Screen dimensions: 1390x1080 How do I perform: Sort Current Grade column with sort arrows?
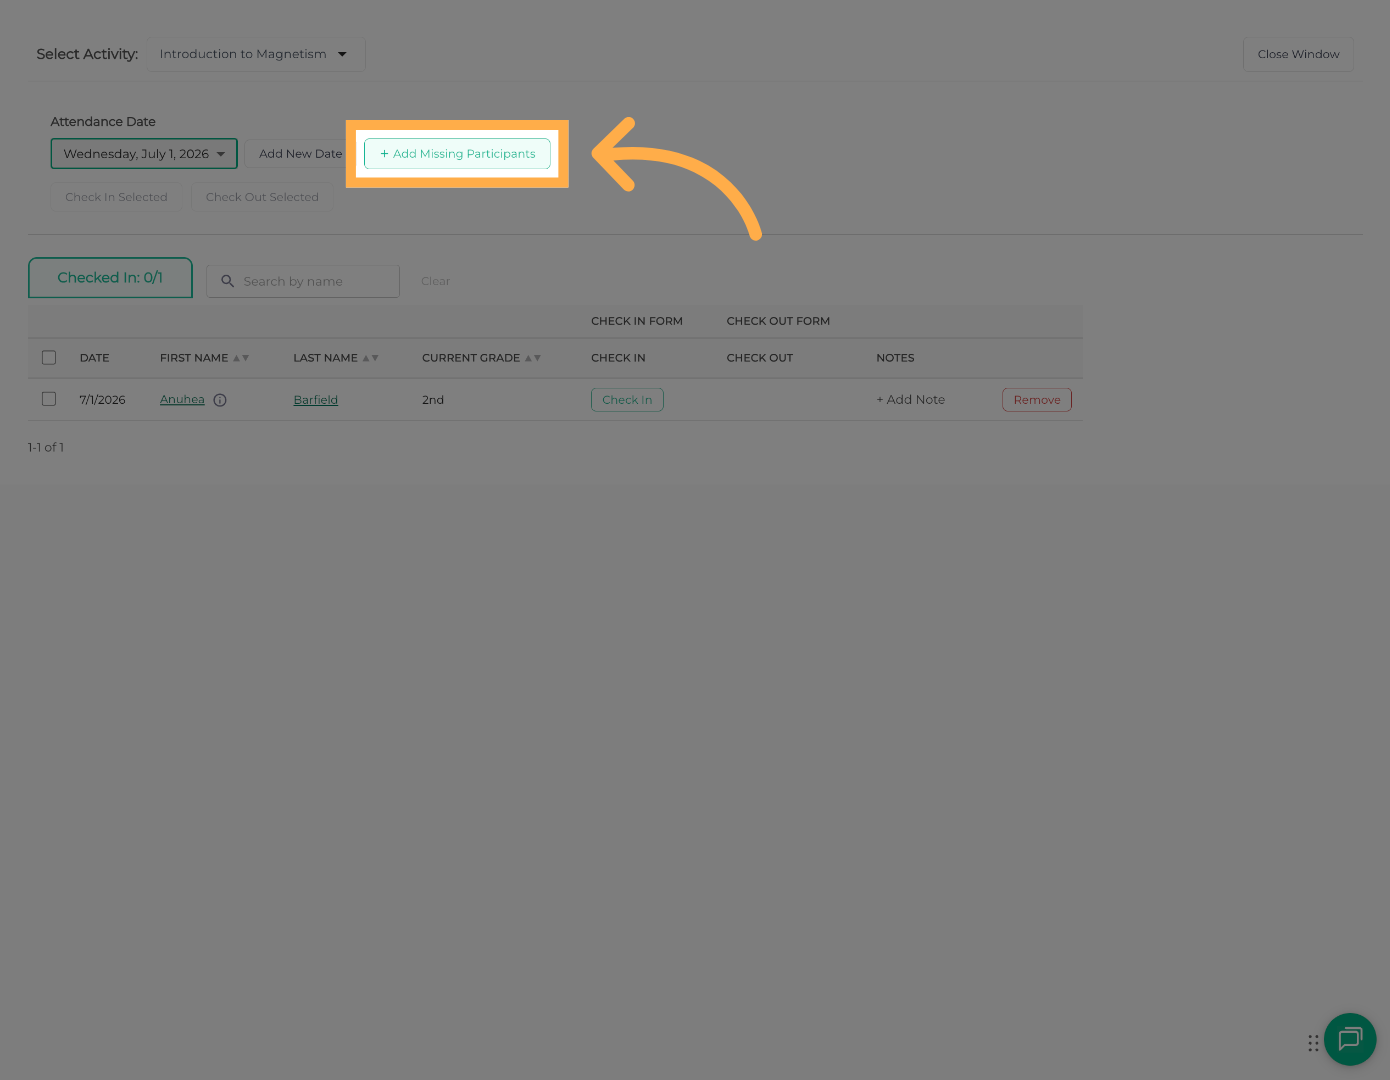click(x=533, y=358)
